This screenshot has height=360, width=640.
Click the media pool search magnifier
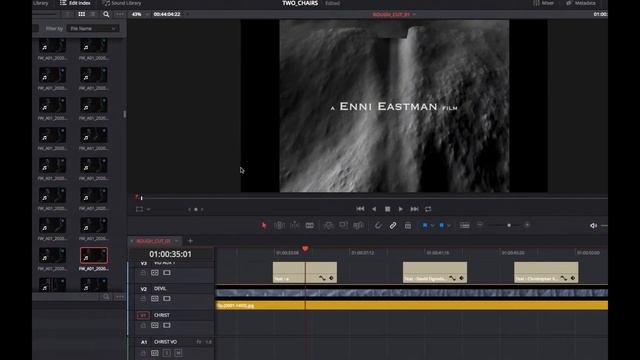(x=106, y=14)
